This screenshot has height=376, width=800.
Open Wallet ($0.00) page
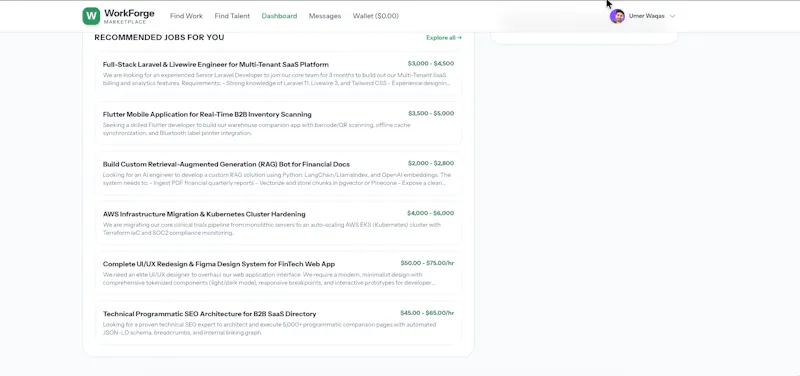[376, 16]
